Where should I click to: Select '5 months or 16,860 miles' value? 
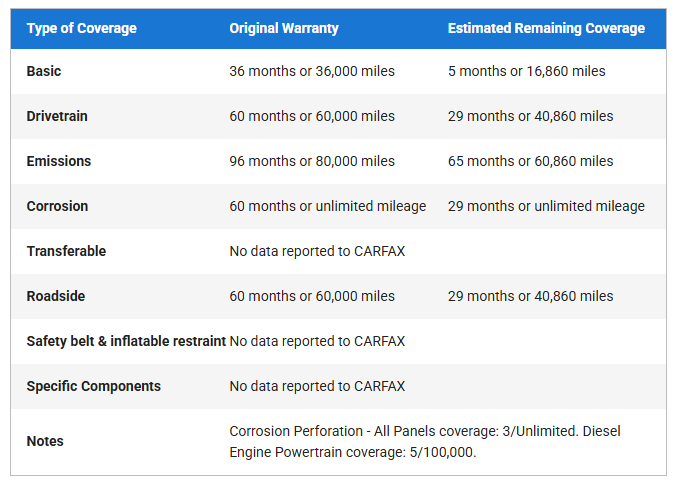(x=526, y=71)
